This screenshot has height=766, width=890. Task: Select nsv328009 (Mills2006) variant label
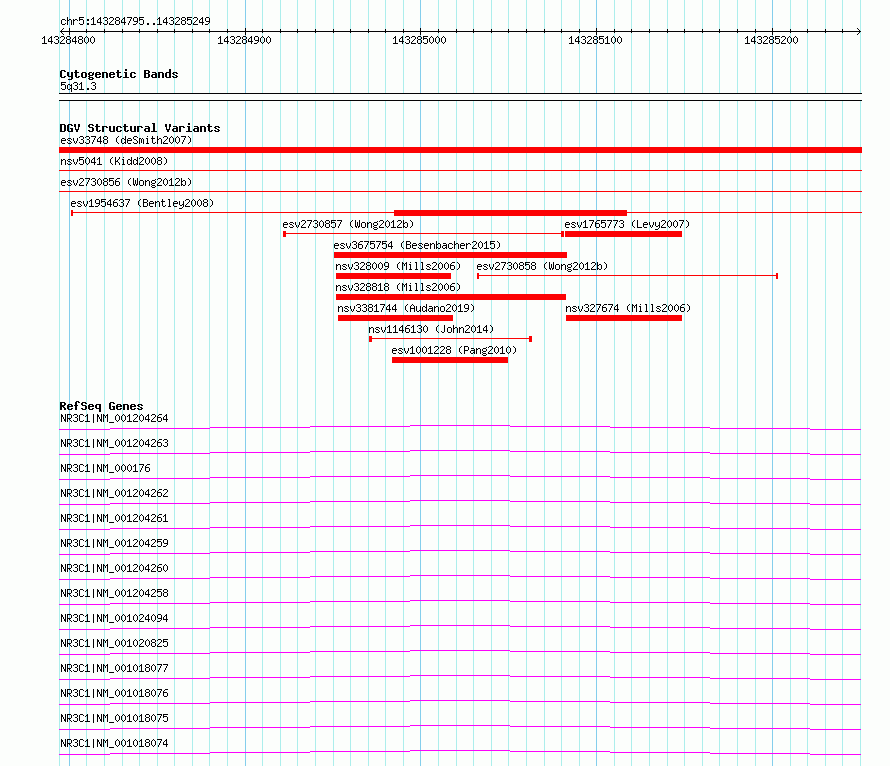click(x=398, y=266)
